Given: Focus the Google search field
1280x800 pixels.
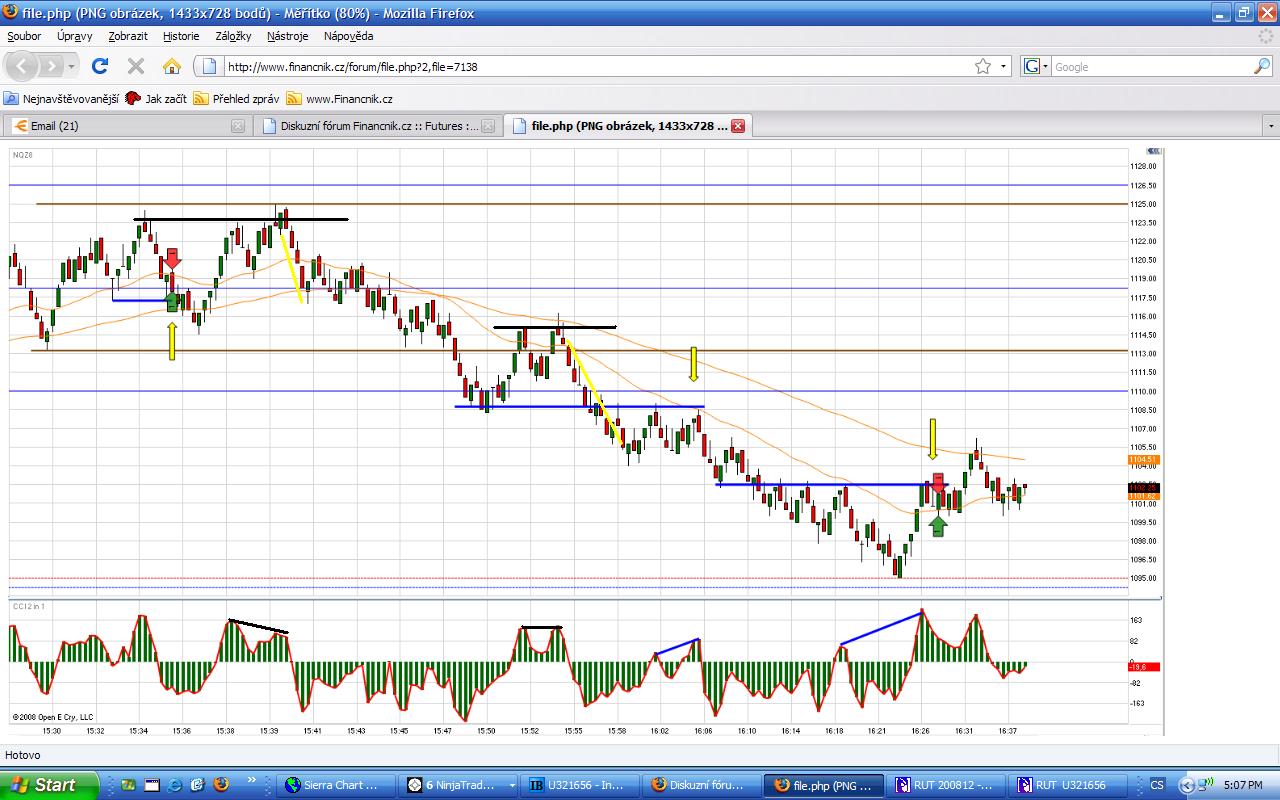Looking at the screenshot, I should 1150,67.
